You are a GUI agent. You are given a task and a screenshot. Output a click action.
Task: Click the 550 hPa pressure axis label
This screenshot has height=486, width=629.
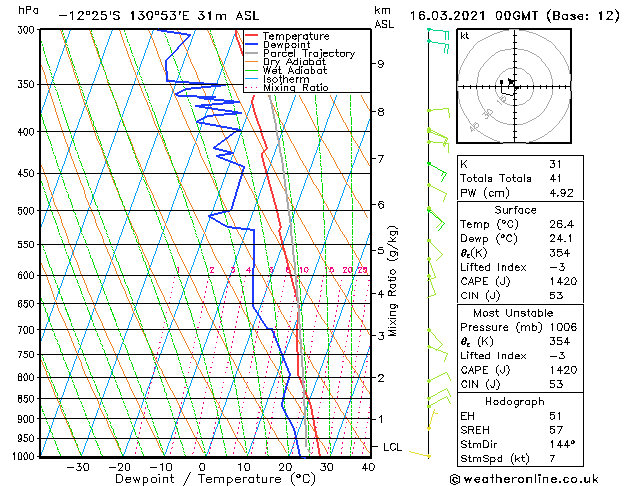tap(28, 245)
